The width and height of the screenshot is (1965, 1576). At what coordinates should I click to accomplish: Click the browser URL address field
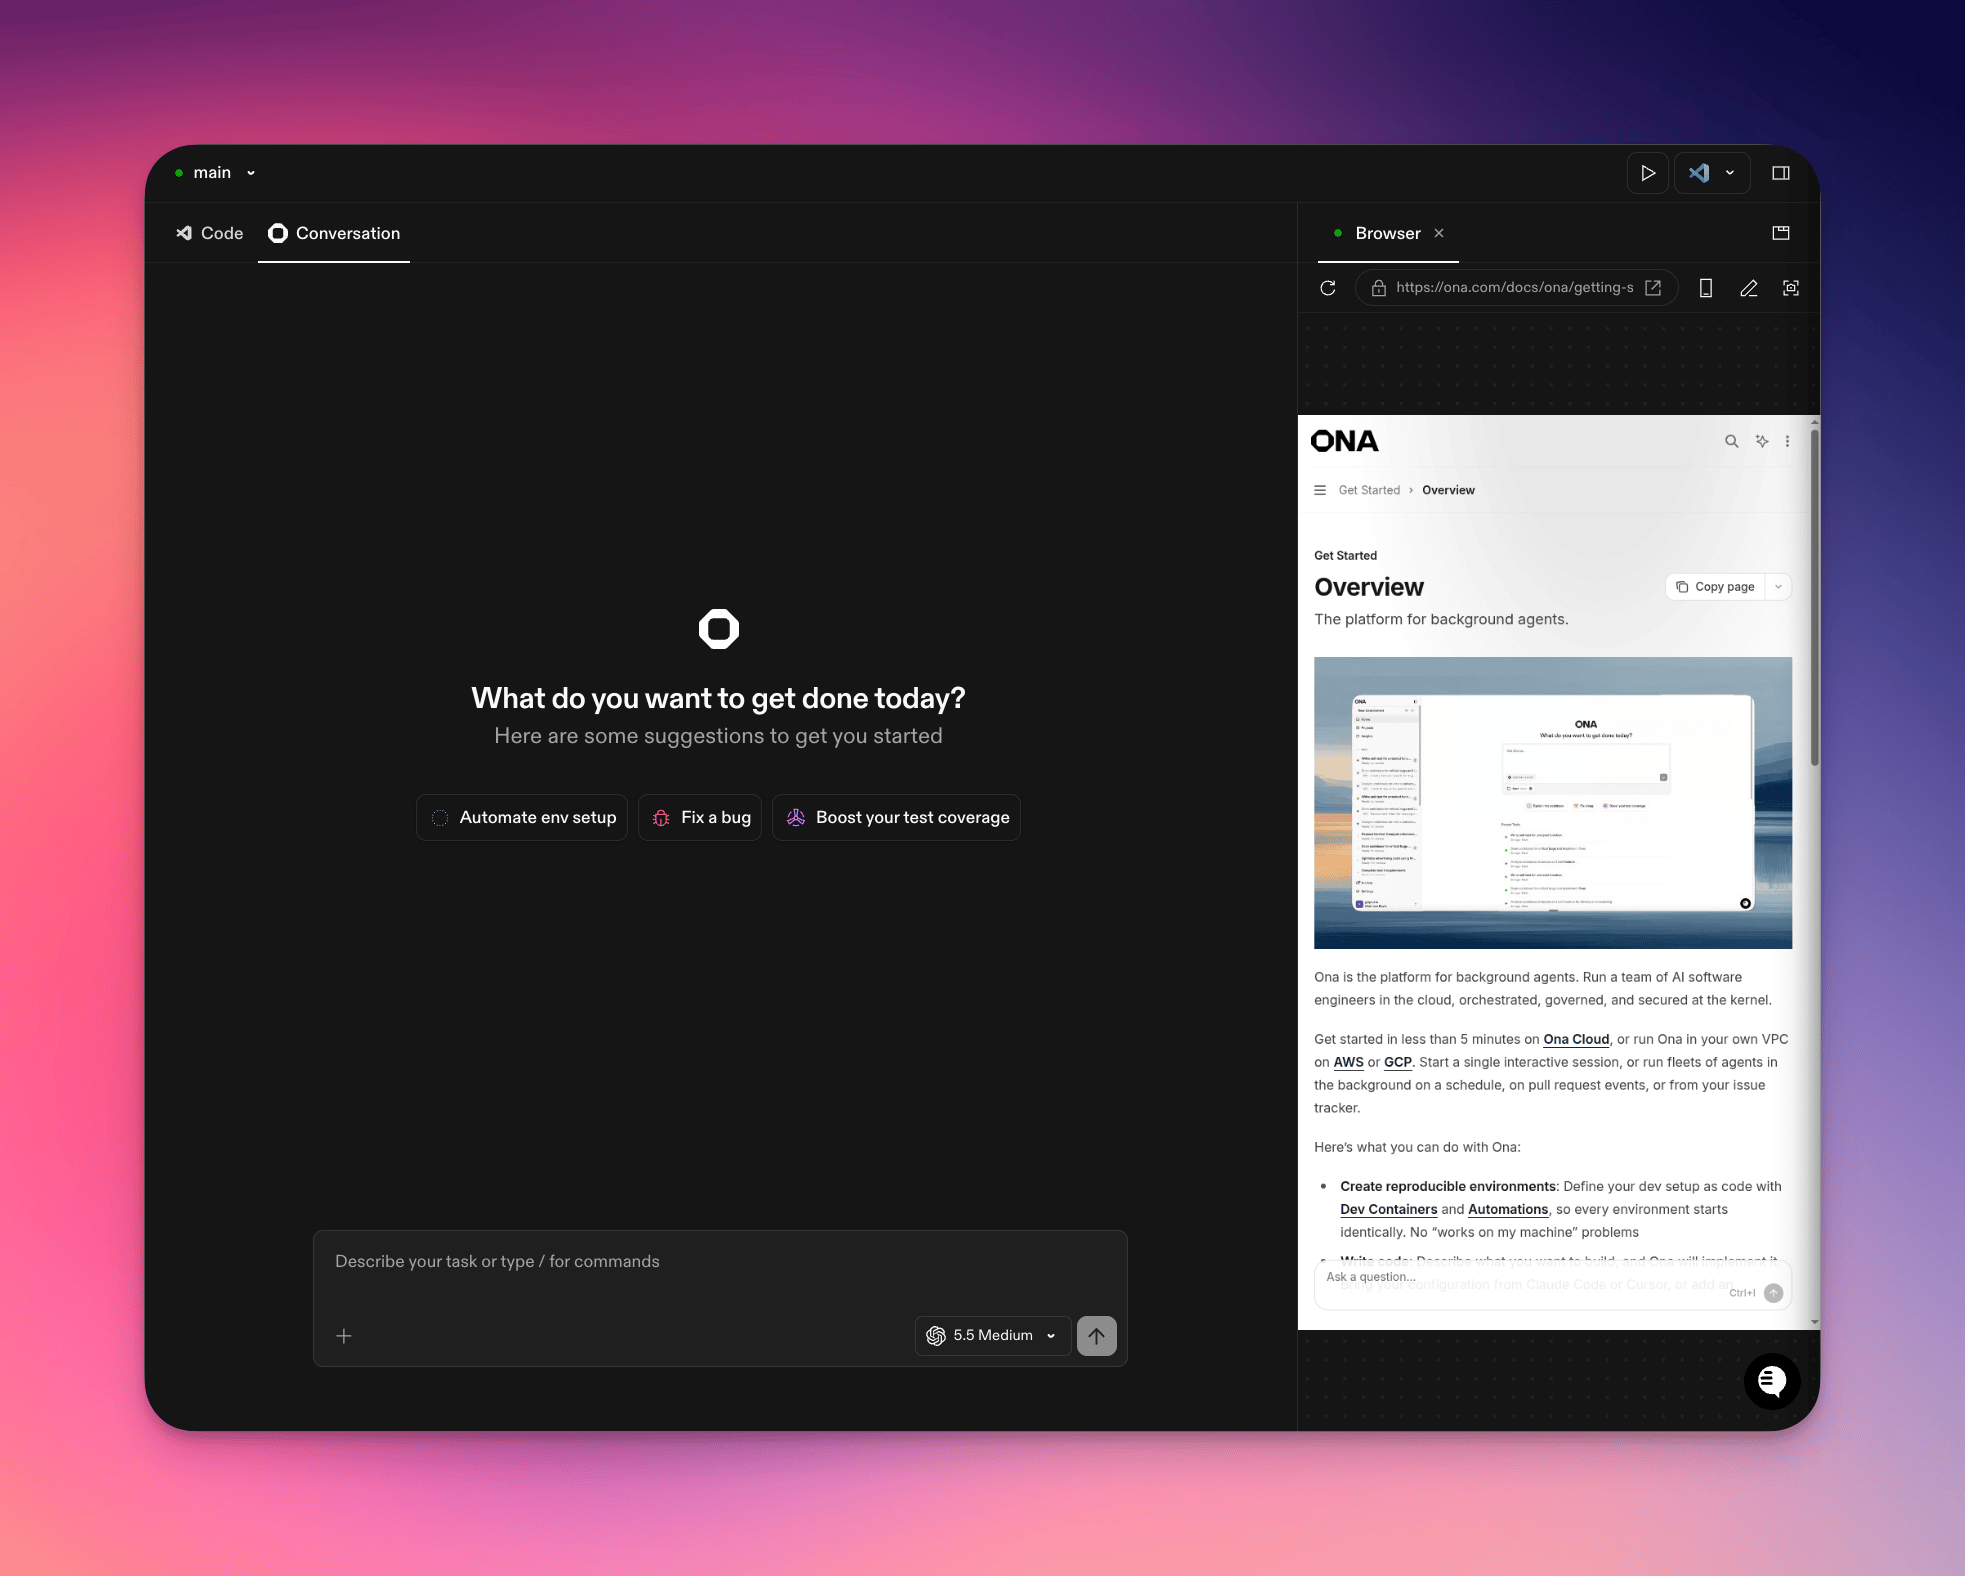1514,288
